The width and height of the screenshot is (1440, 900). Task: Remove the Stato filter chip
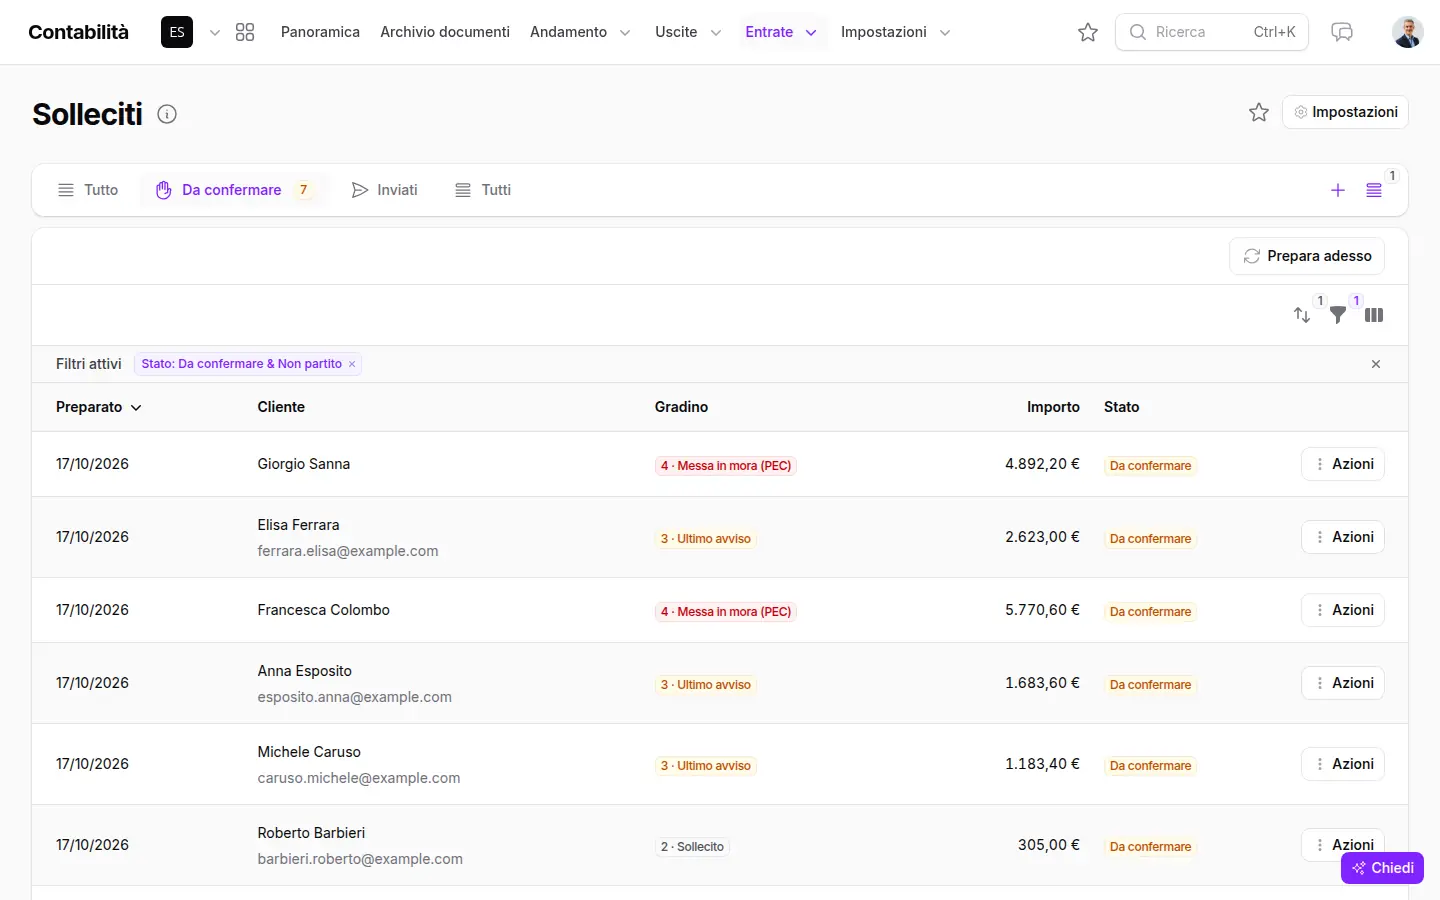[352, 364]
